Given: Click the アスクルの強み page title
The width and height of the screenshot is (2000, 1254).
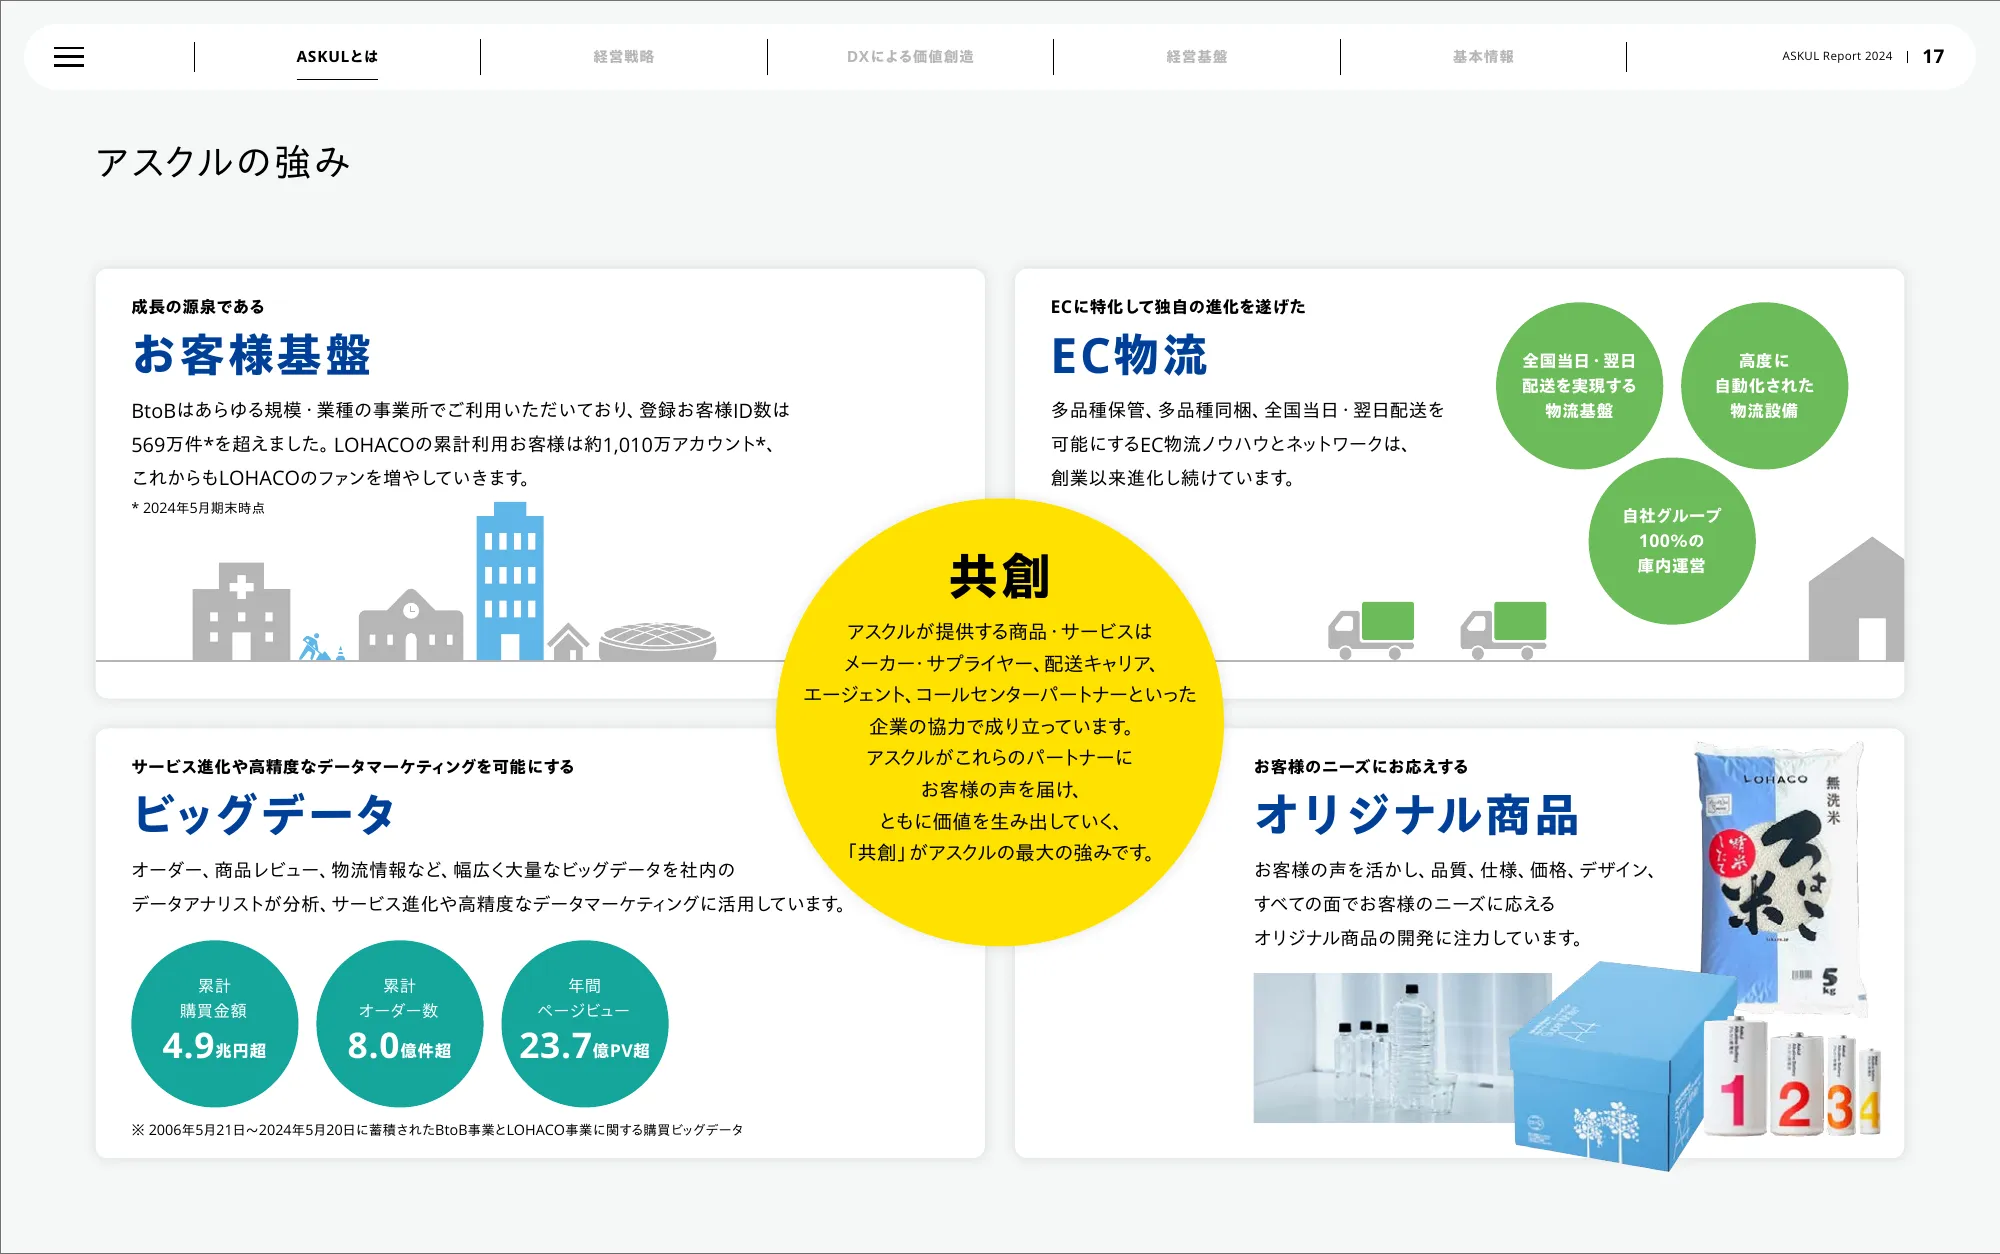Looking at the screenshot, I should tap(223, 162).
